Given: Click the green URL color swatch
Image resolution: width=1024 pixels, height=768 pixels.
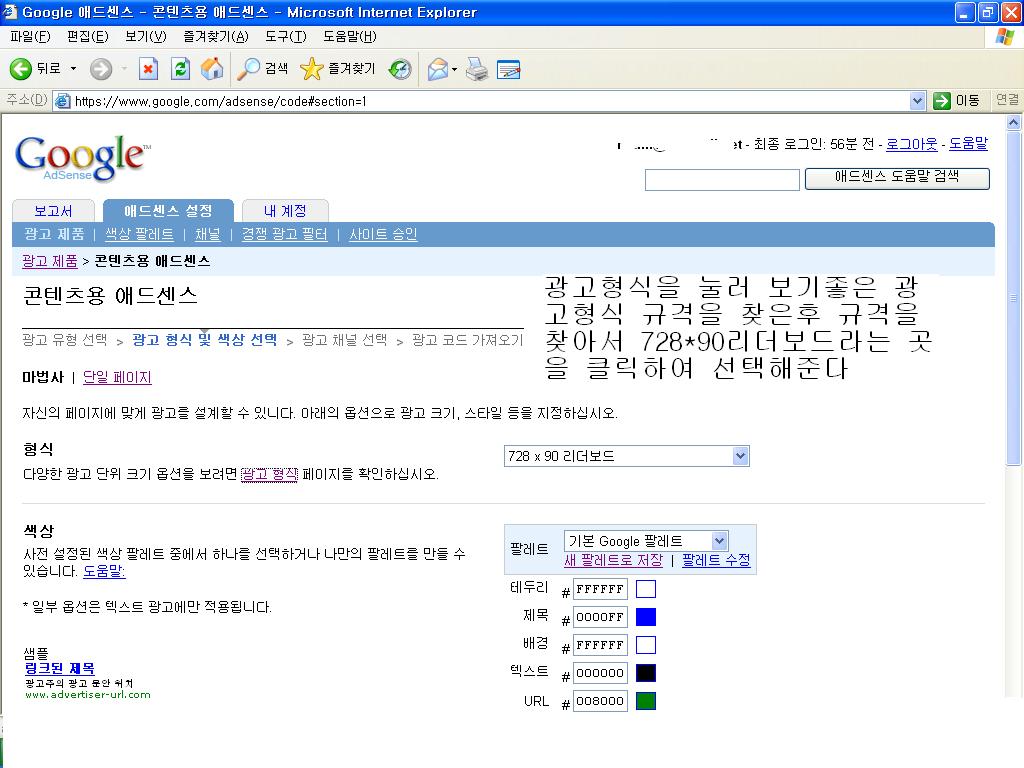Looking at the screenshot, I should pyautogui.click(x=645, y=701).
